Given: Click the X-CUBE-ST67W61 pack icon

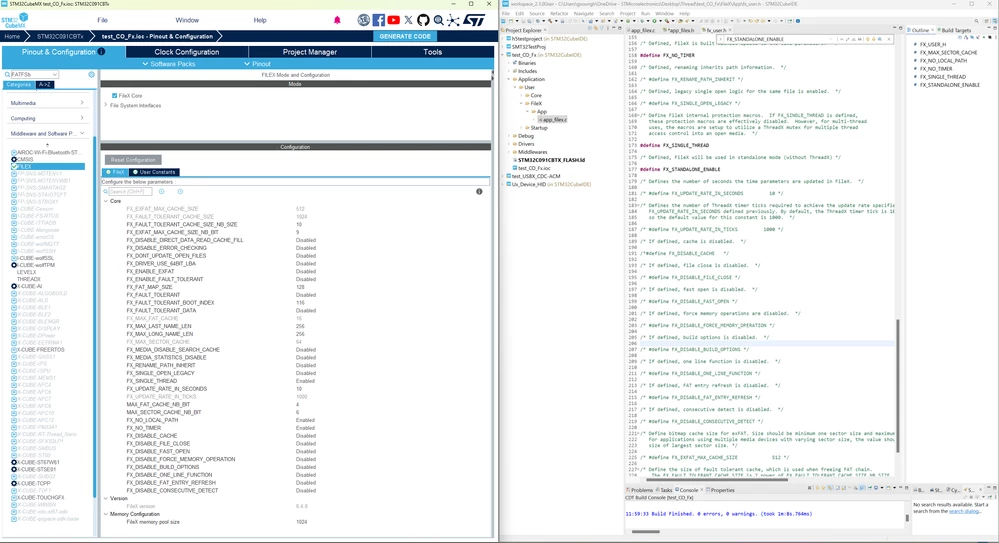Looking at the screenshot, I should (14, 462).
